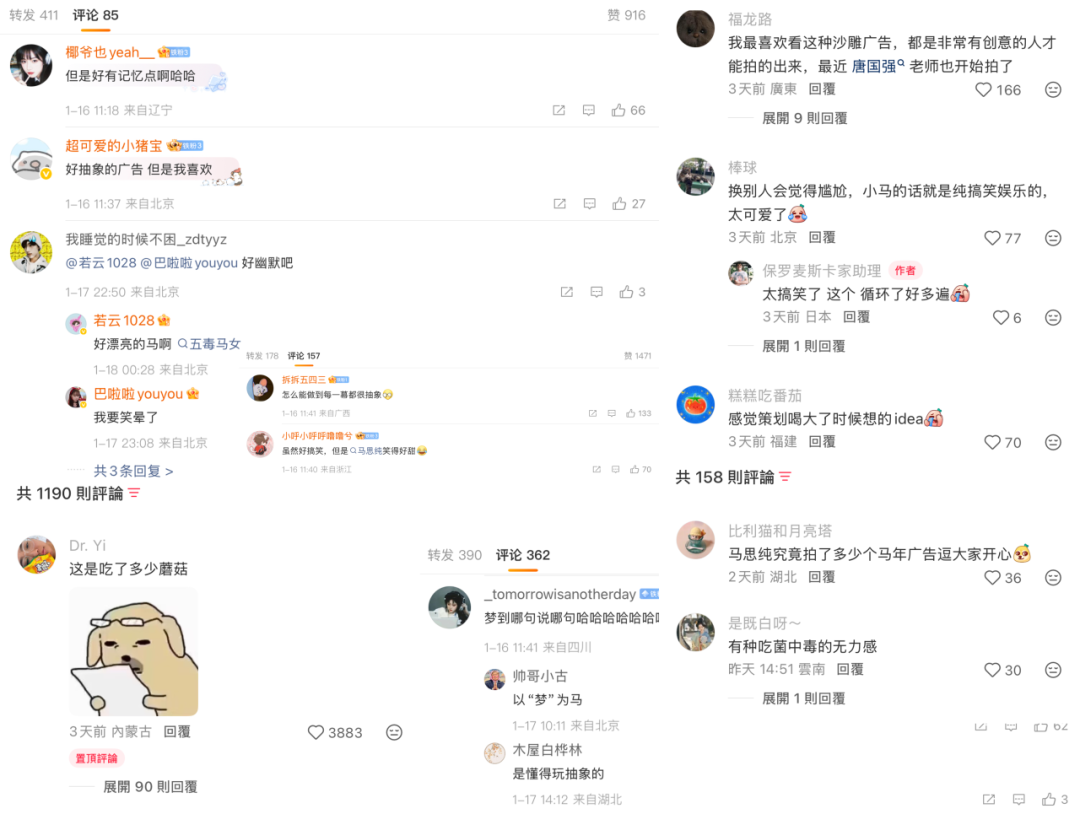
Task: Click sort icon next to 共 158 則評論
Action: tap(785, 477)
